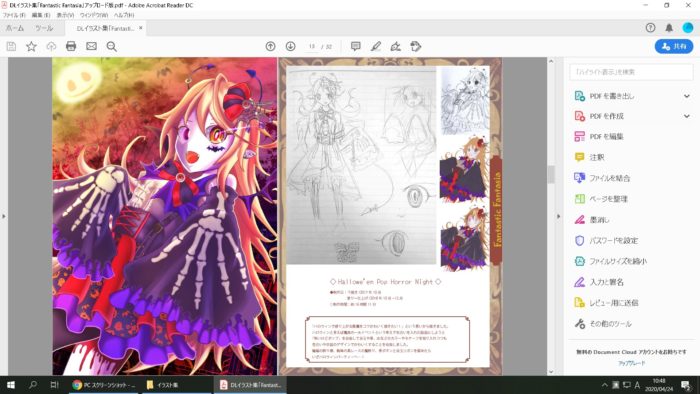This screenshot has width=700, height=394.
Task: Expand the PDF export options chevron
Action: [x=687, y=96]
